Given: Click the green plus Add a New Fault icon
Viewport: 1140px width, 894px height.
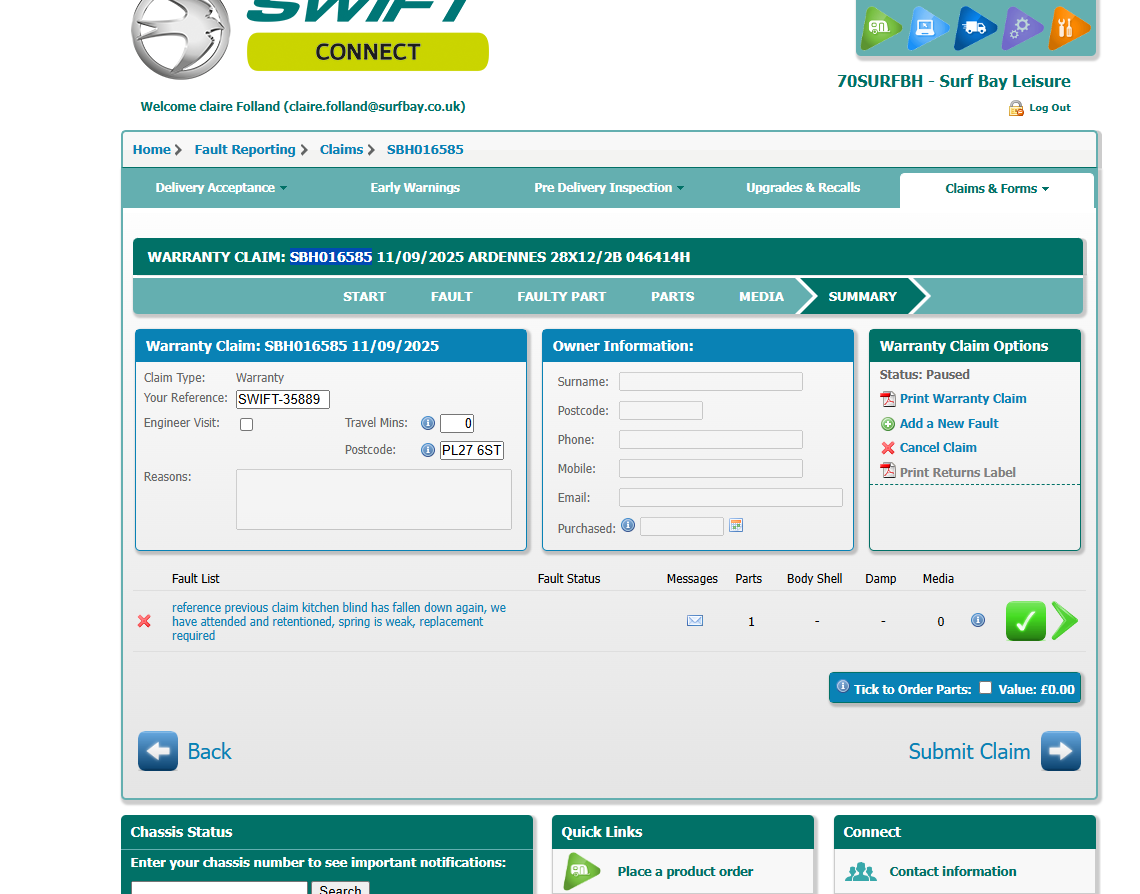Looking at the screenshot, I should point(888,424).
